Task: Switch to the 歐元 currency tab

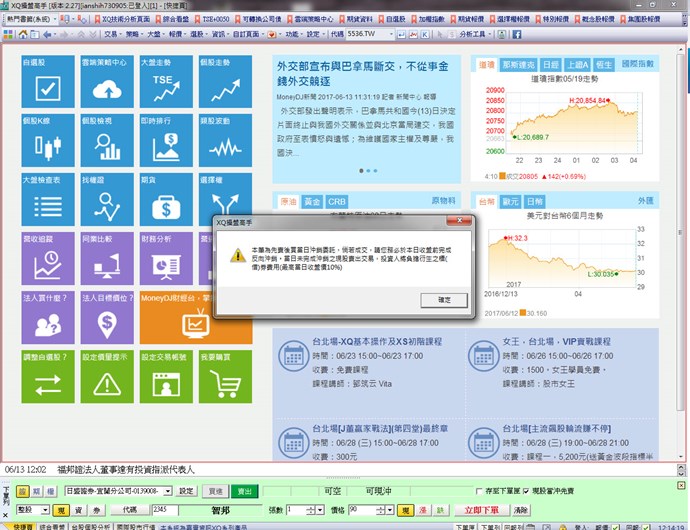Action: point(510,202)
